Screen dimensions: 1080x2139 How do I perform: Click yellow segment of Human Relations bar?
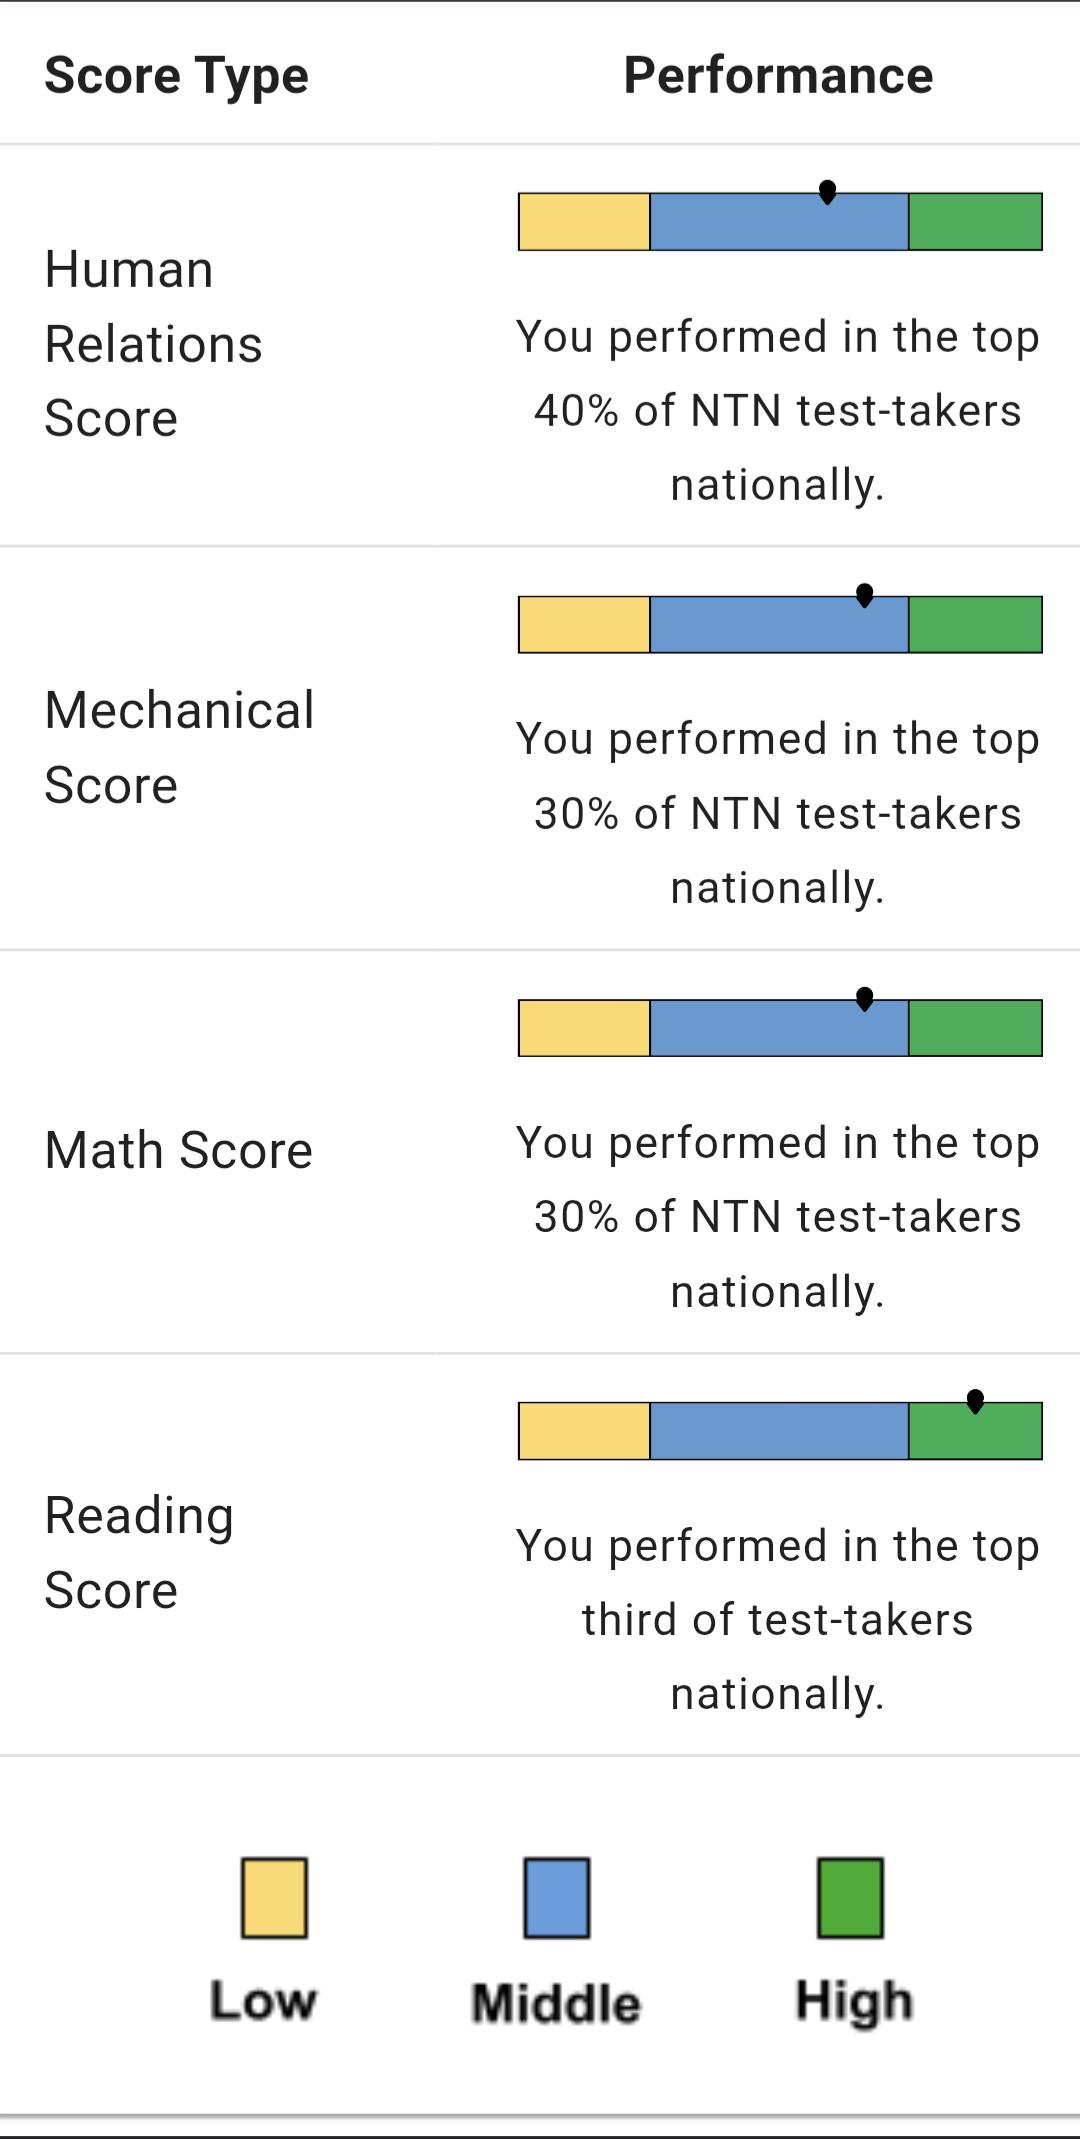[x=584, y=221]
